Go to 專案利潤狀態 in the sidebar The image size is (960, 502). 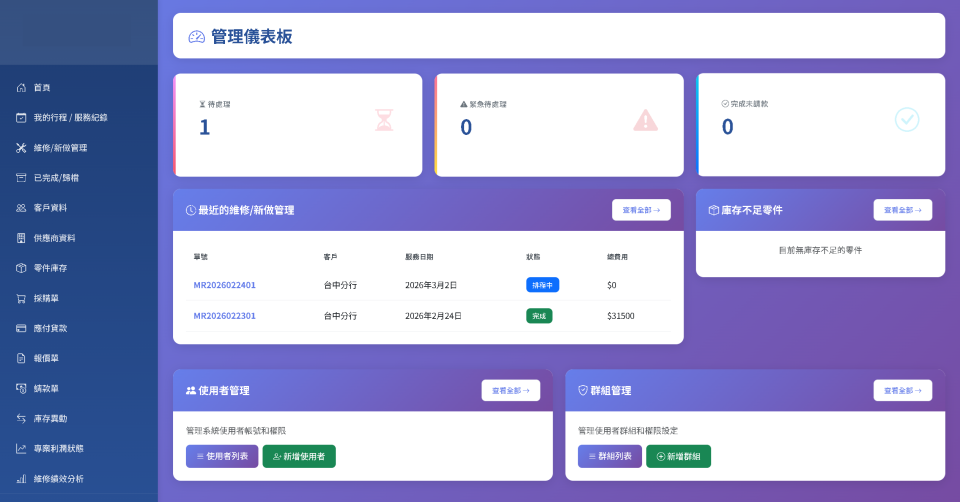(x=58, y=448)
